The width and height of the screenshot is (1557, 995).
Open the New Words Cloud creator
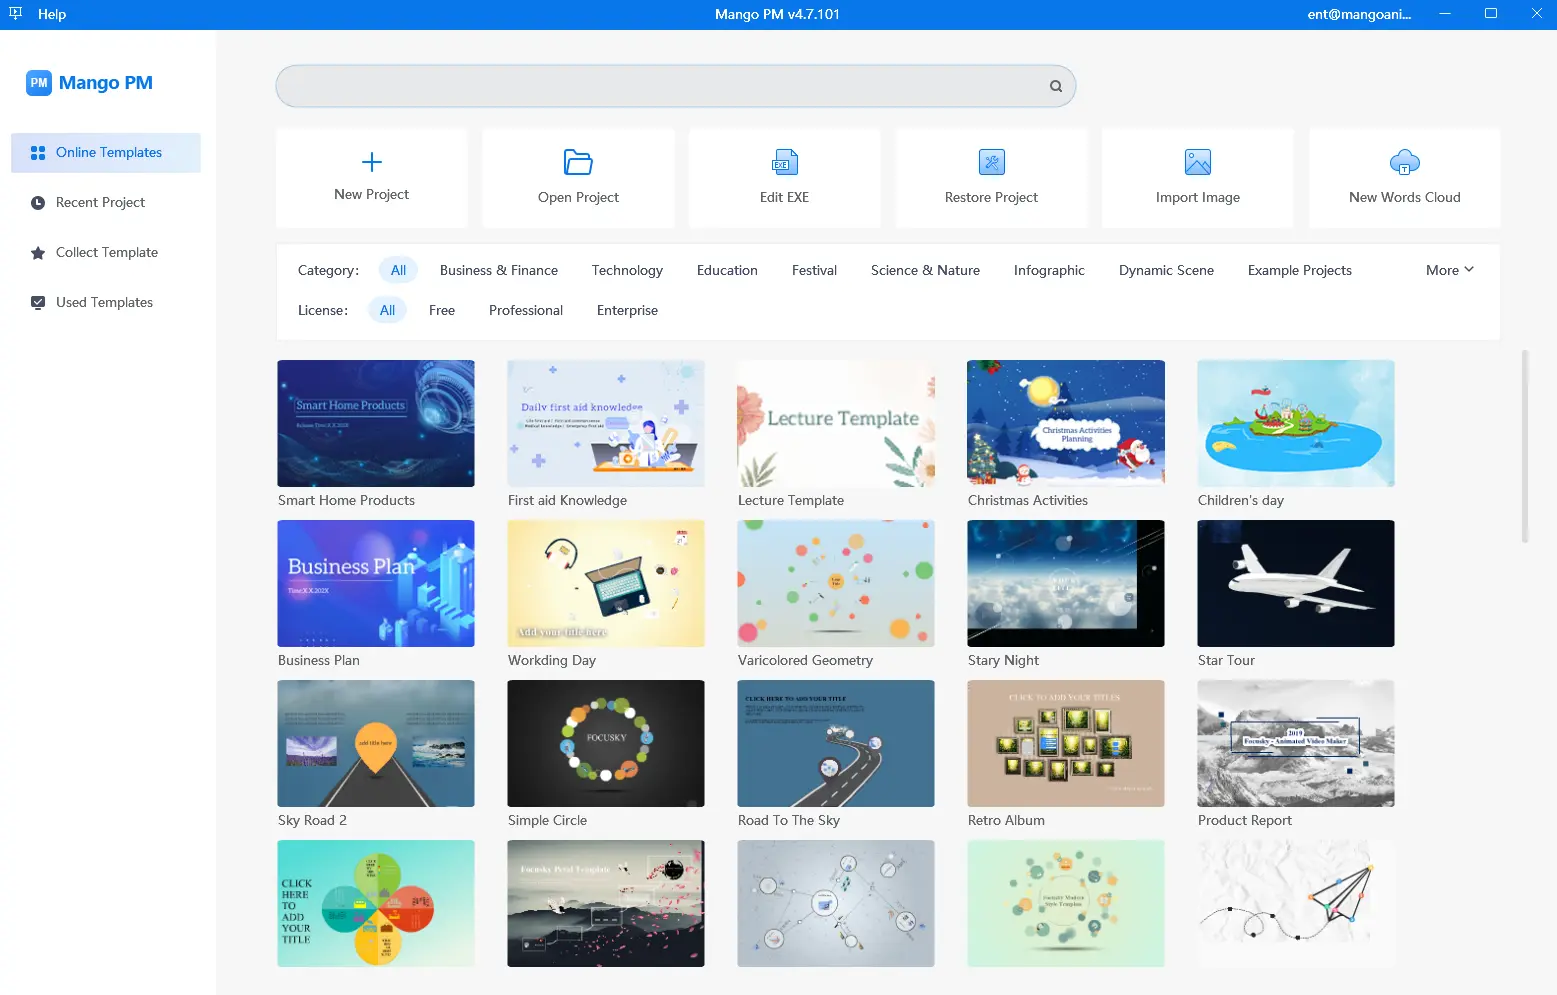pyautogui.click(x=1404, y=178)
